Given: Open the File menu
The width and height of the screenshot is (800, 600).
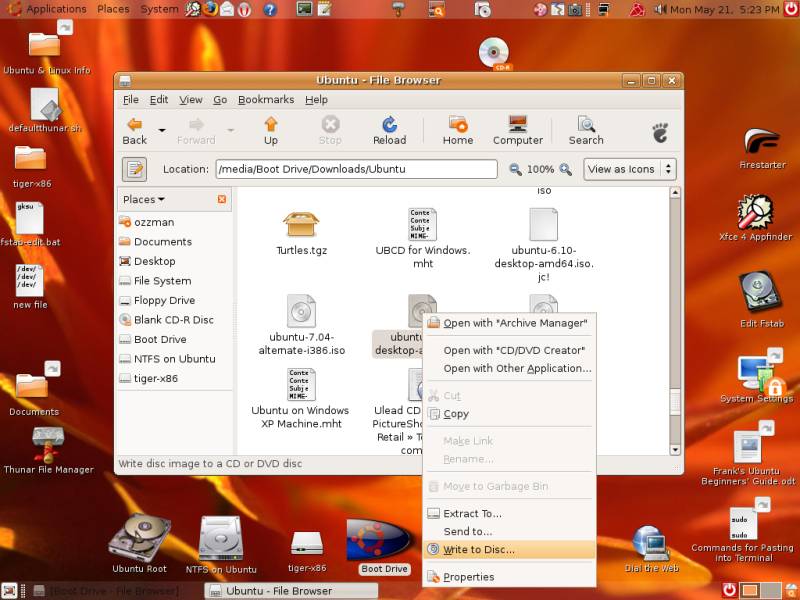Looking at the screenshot, I should (x=131, y=99).
